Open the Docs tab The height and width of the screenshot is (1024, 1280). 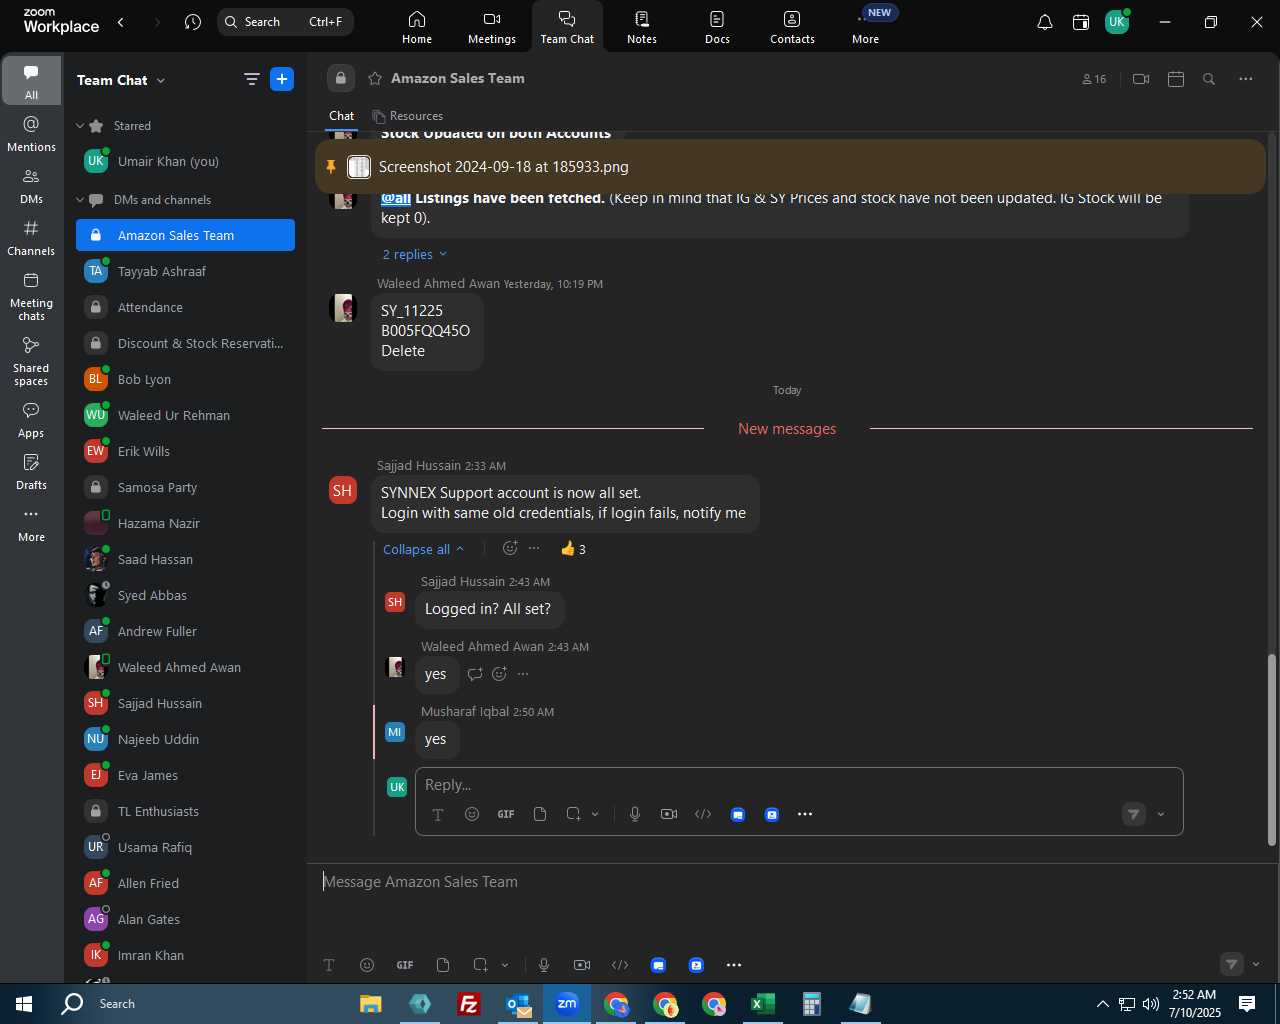717,27
